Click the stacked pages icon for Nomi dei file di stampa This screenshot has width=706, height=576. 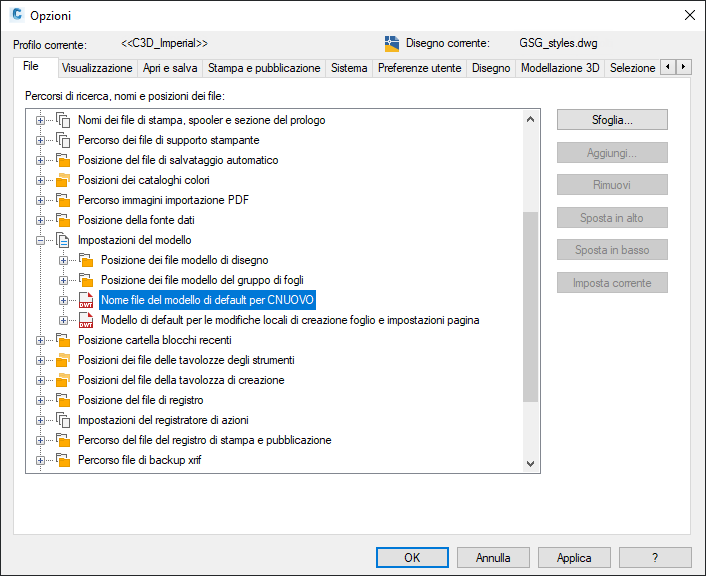[x=63, y=120]
